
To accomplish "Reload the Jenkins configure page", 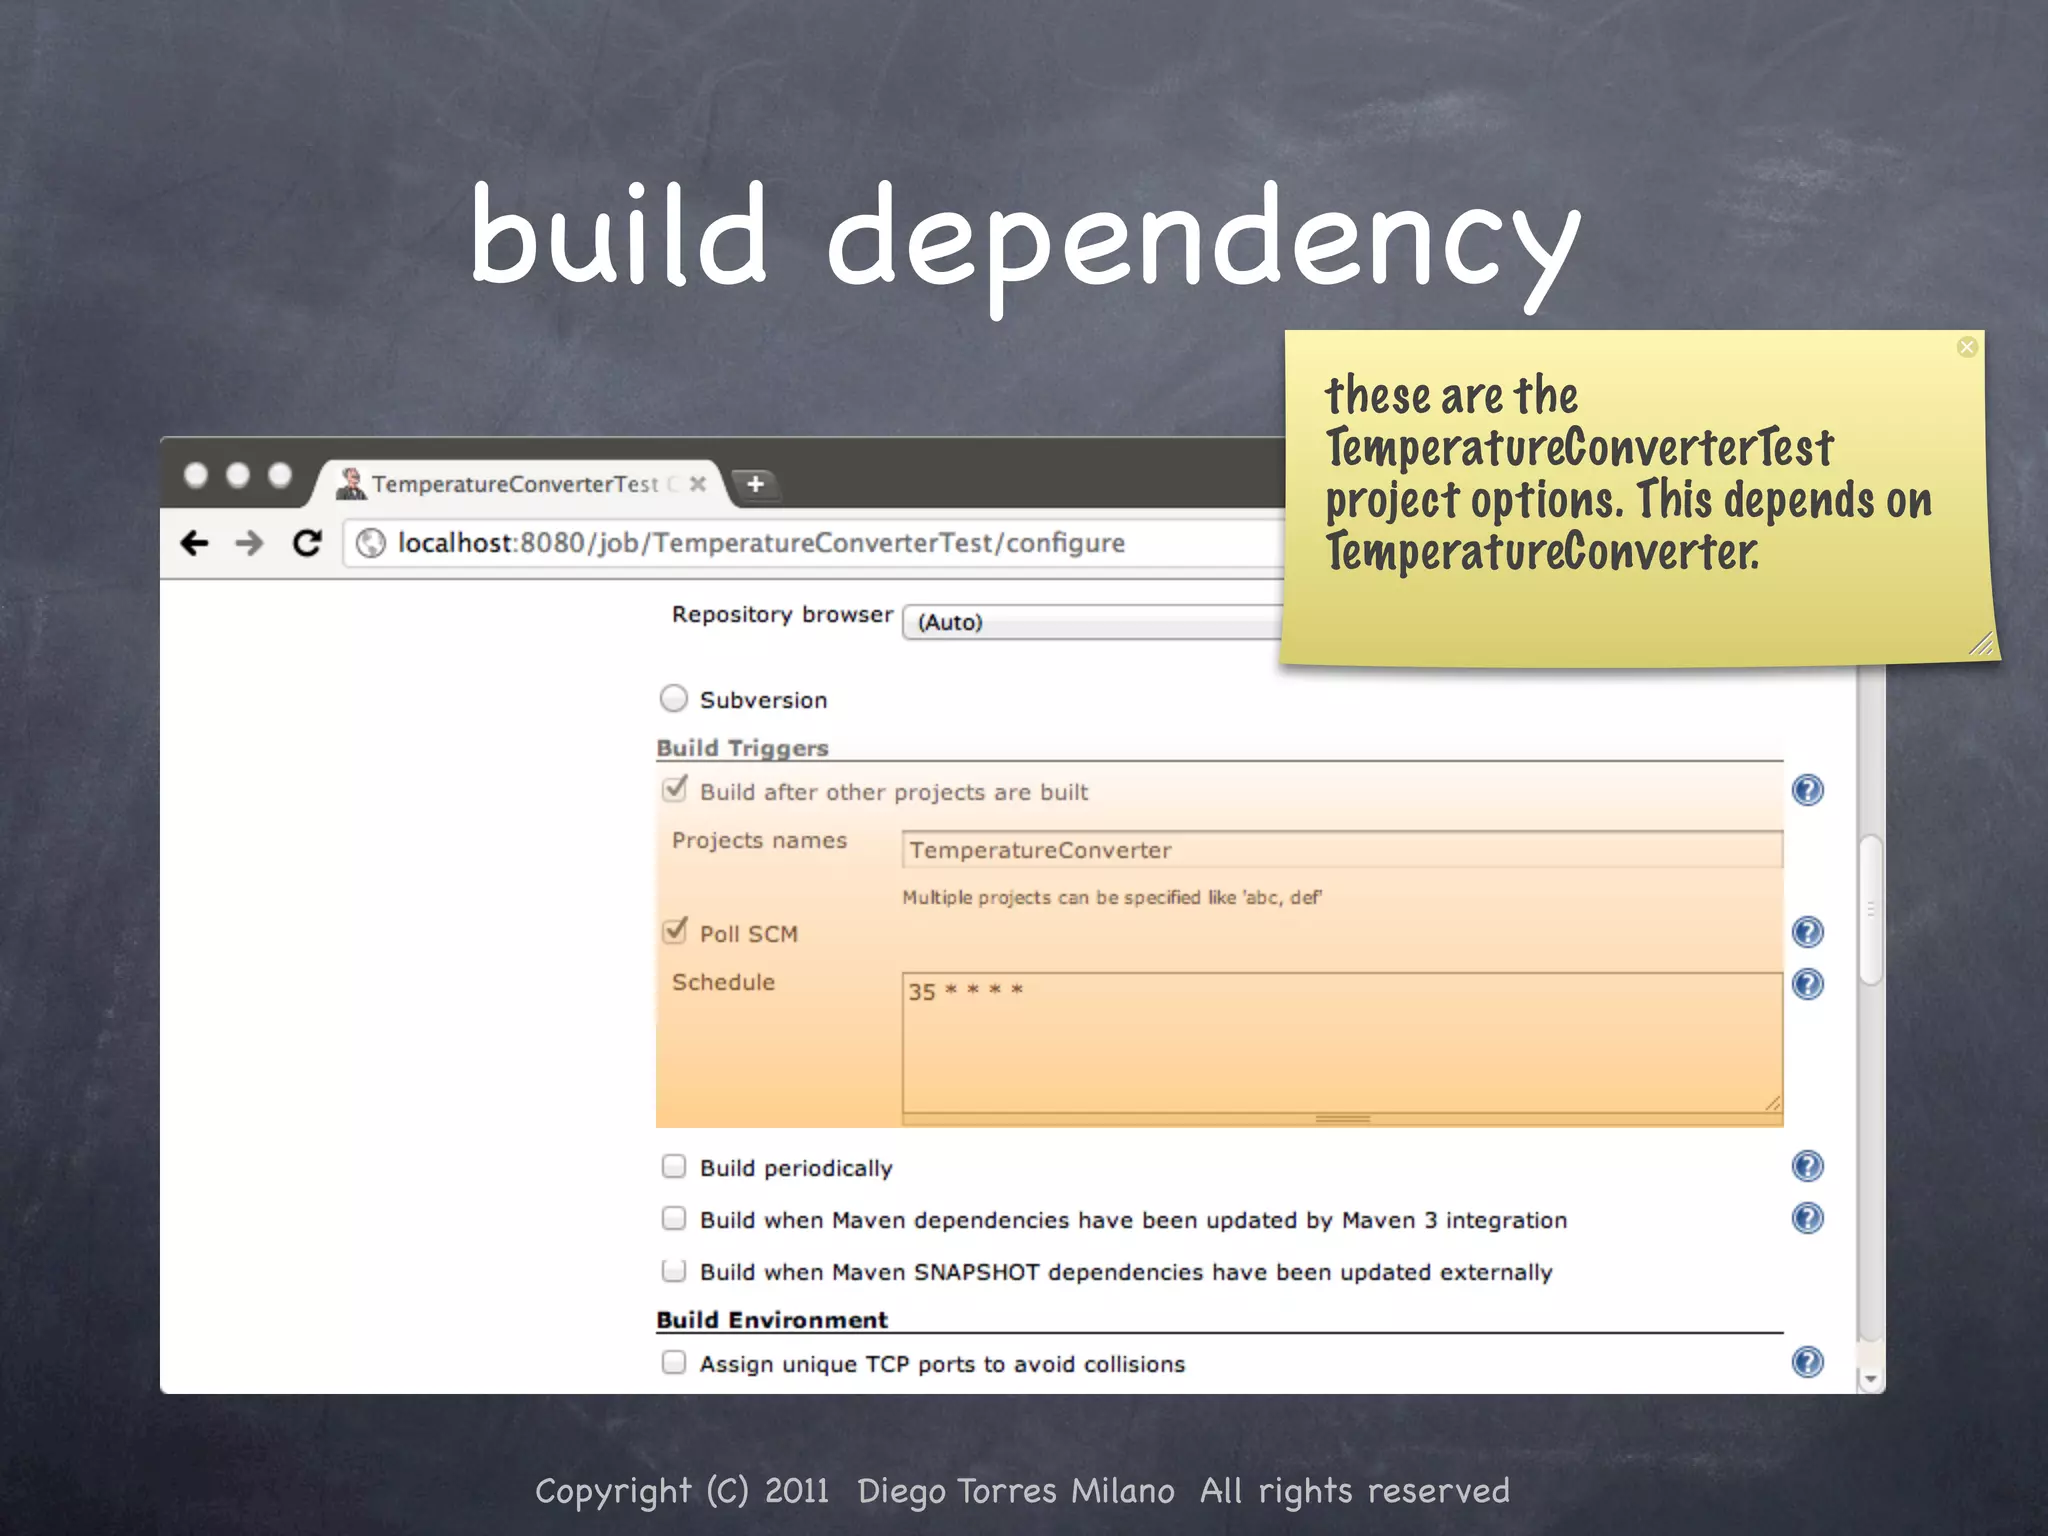I will click(307, 542).
